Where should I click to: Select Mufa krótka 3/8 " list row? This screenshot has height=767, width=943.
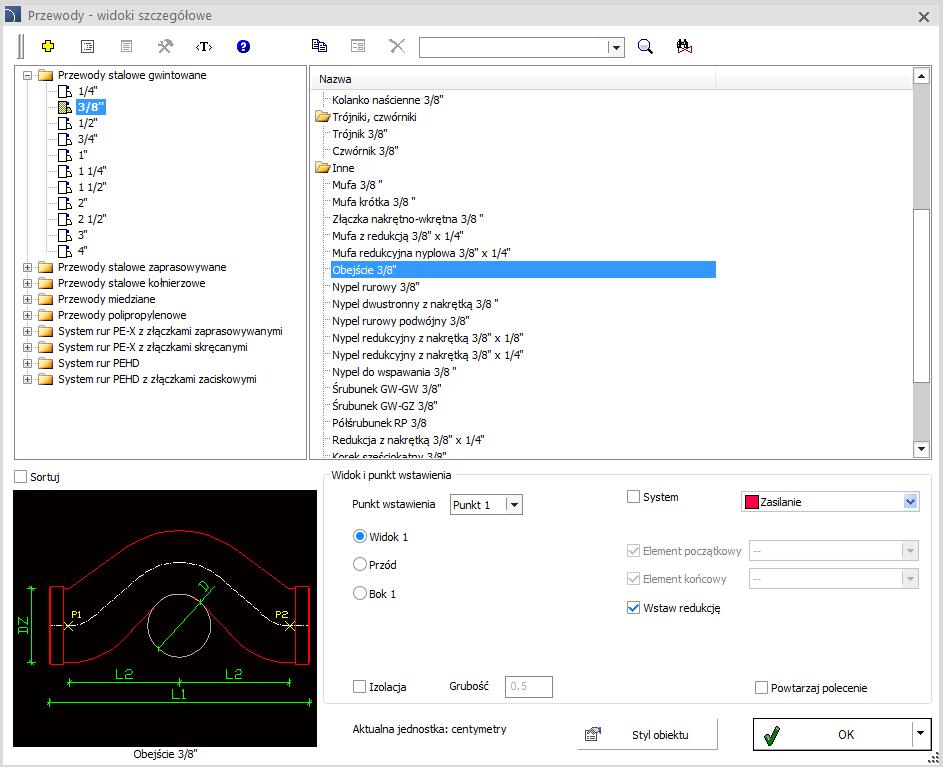click(x=374, y=202)
